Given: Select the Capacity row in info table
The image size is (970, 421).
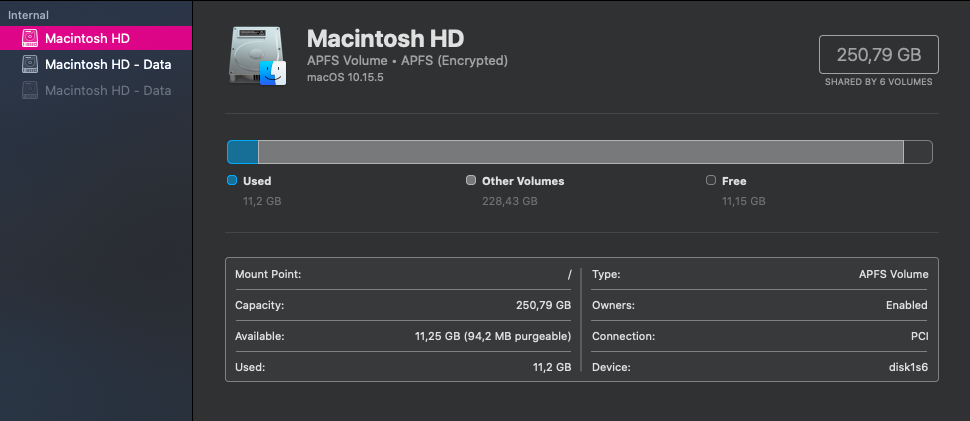Looking at the screenshot, I should coord(402,305).
